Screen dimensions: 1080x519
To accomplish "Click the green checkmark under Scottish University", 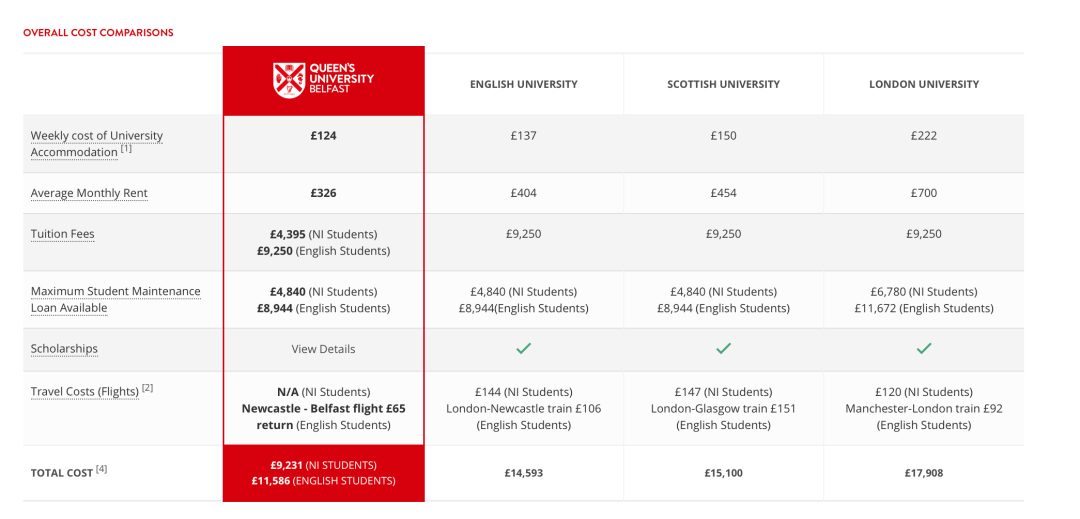I will 723,349.
